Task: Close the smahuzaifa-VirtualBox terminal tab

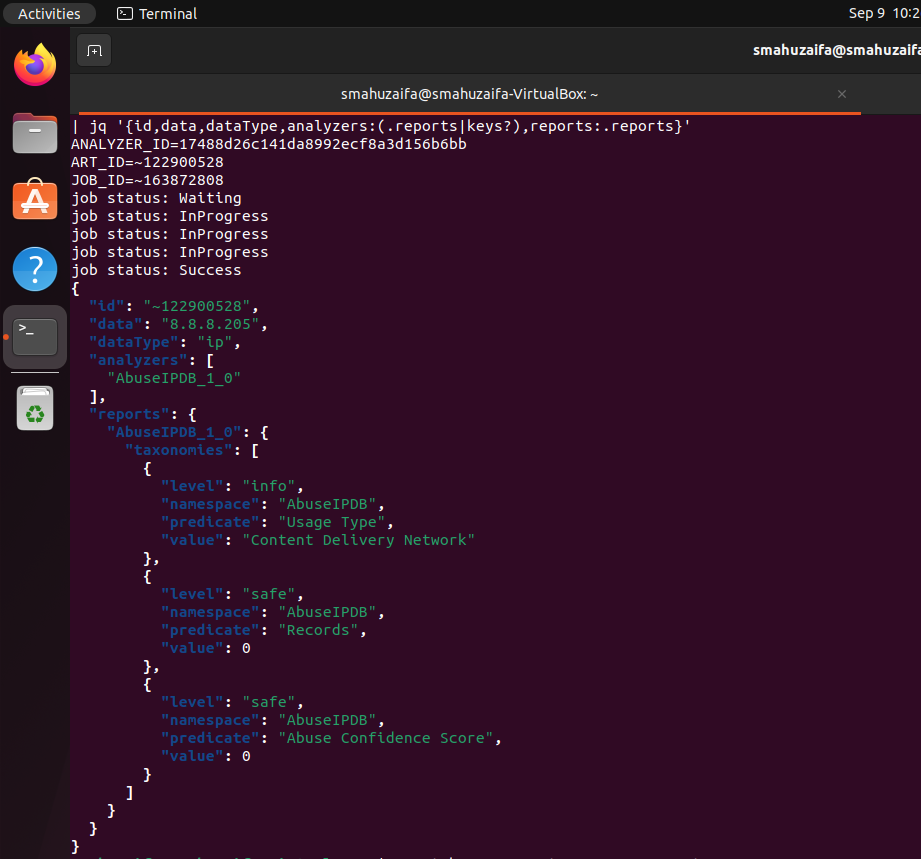Action: [x=842, y=94]
